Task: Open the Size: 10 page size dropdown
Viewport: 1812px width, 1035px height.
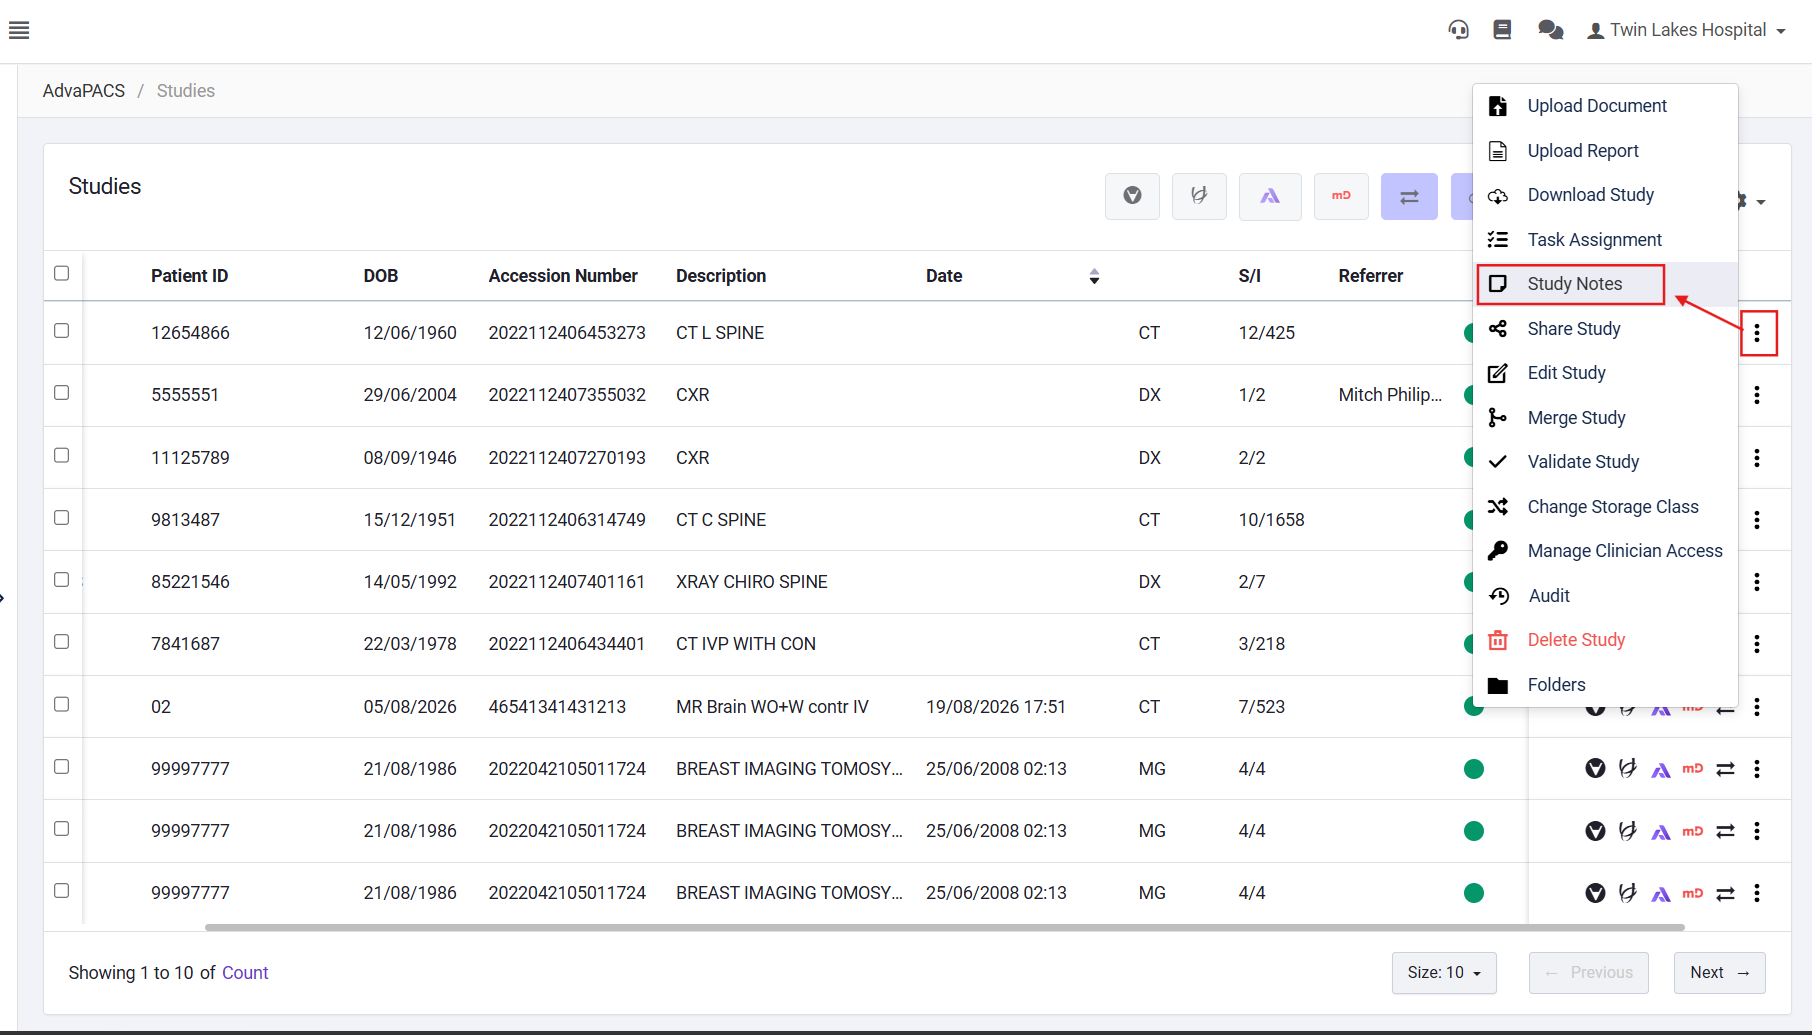Action: (1444, 973)
